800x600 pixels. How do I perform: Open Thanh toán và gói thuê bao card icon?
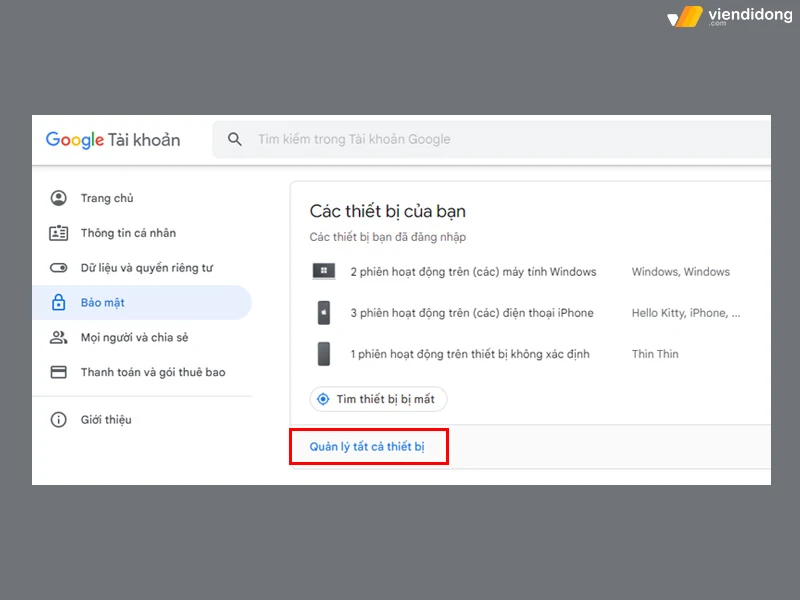pos(60,371)
